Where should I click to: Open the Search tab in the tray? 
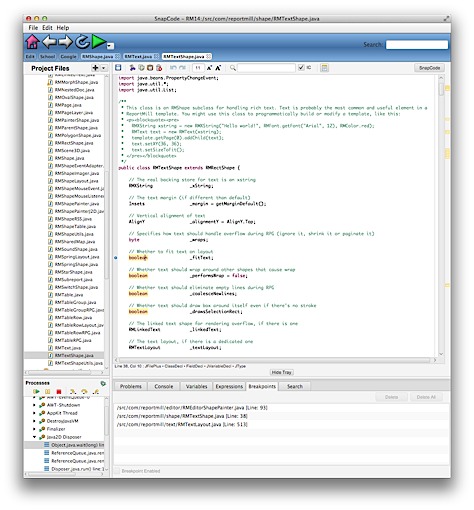click(295, 386)
